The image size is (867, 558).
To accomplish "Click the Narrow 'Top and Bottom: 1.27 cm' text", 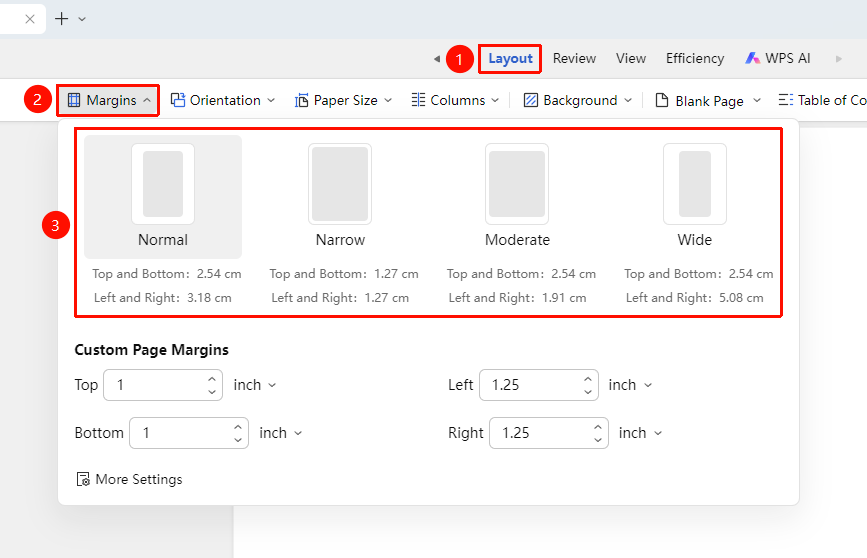I will click(344, 274).
